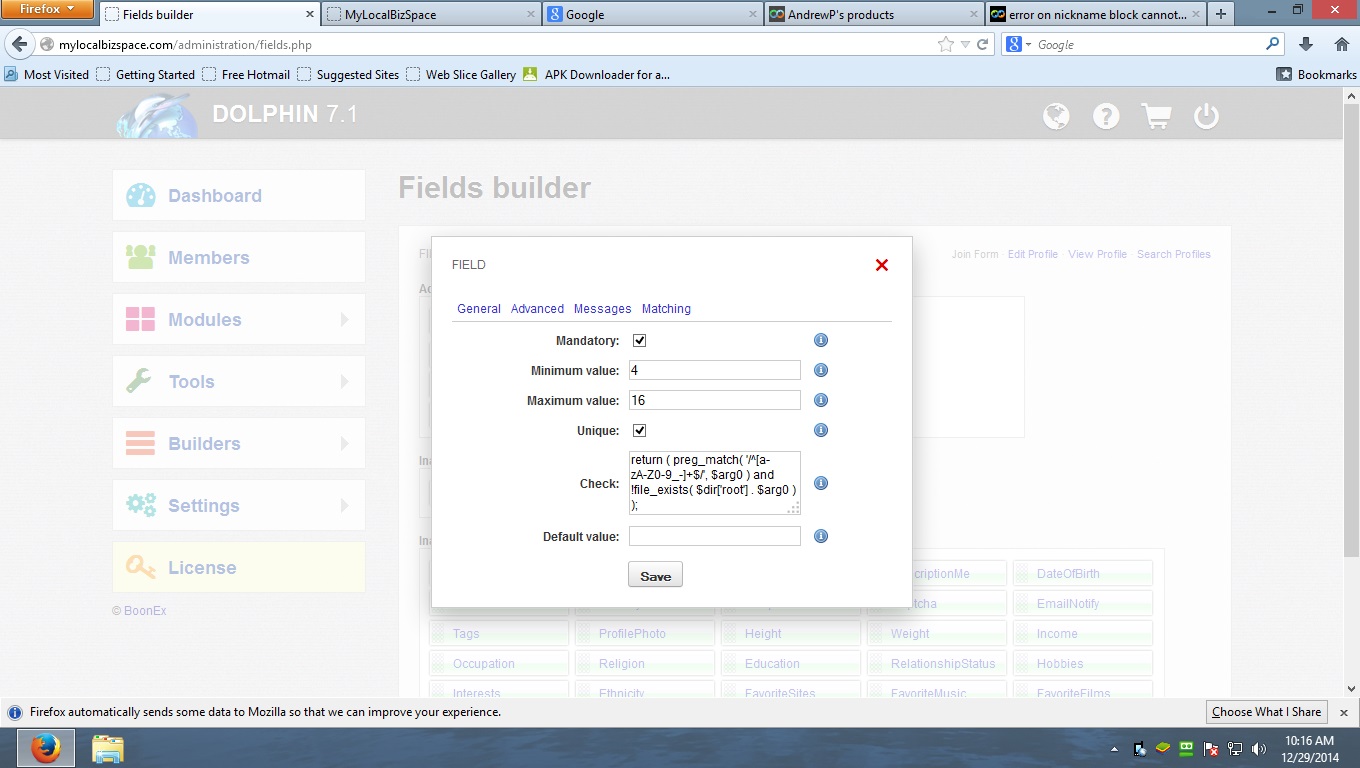Open the Members sidebar item

pyautogui.click(x=238, y=258)
